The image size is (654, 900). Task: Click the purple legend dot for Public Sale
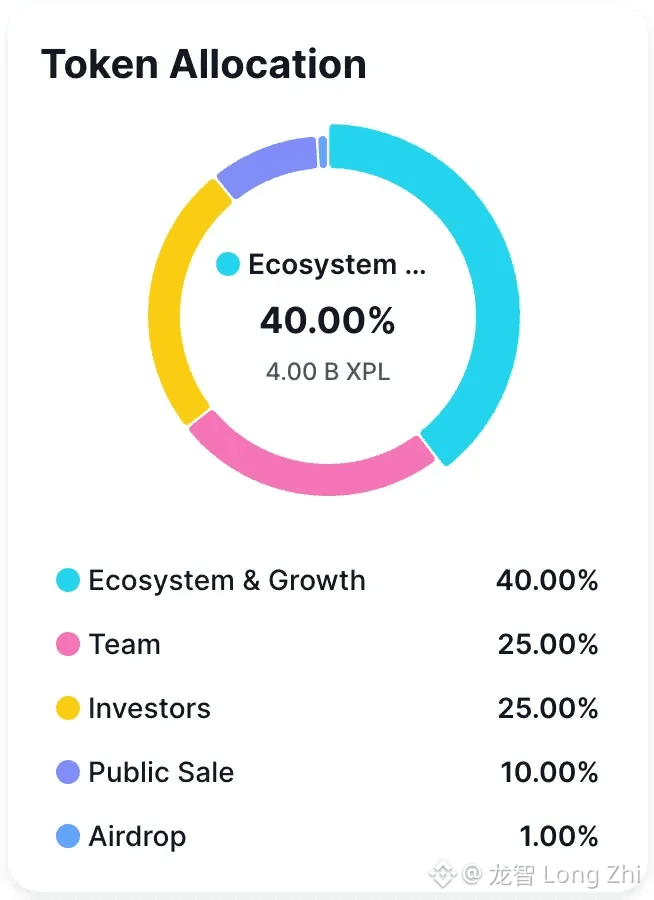(x=68, y=772)
